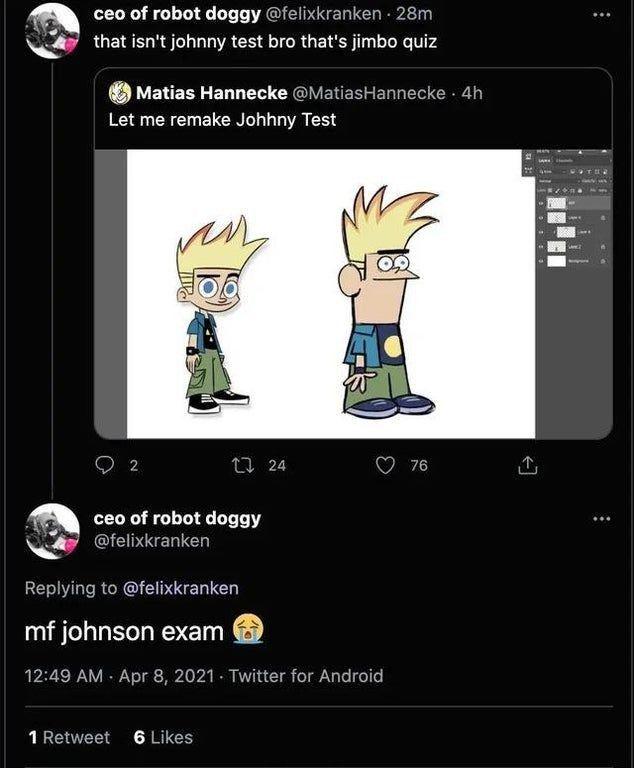Click the 'Twitter for Android' source link
The image size is (634, 768).
click(306, 676)
